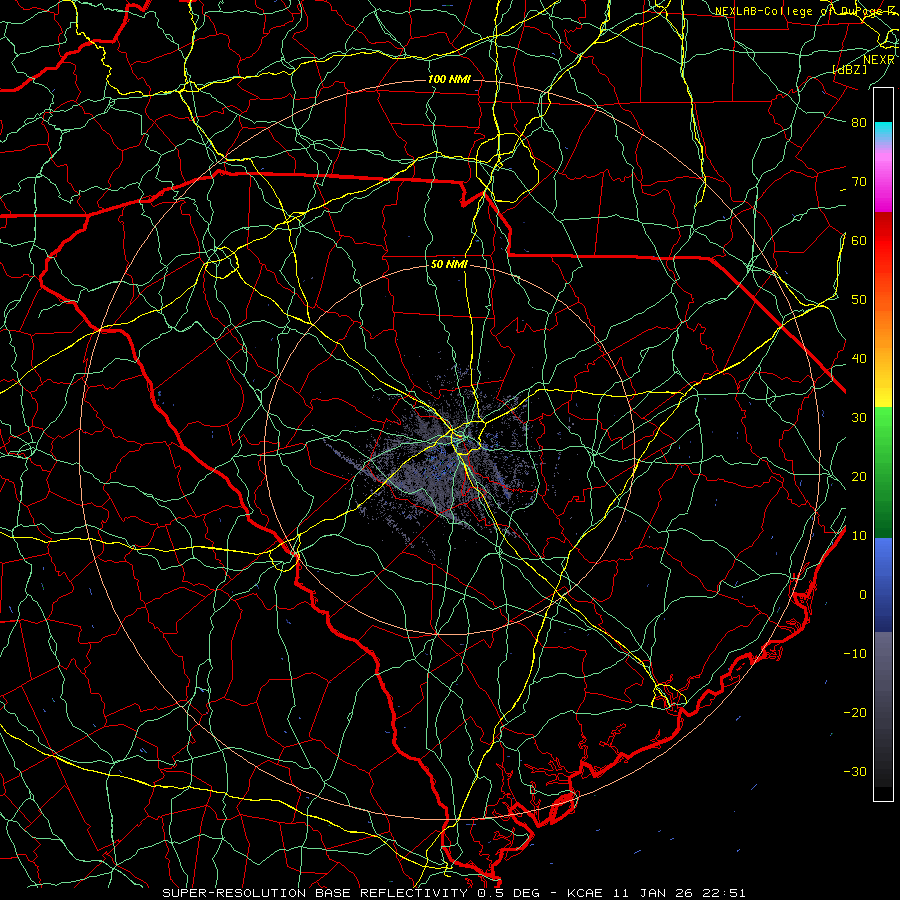Click the Super-Resolution Base Reflectivity caption
This screenshot has height=900, width=900.
(x=454, y=893)
